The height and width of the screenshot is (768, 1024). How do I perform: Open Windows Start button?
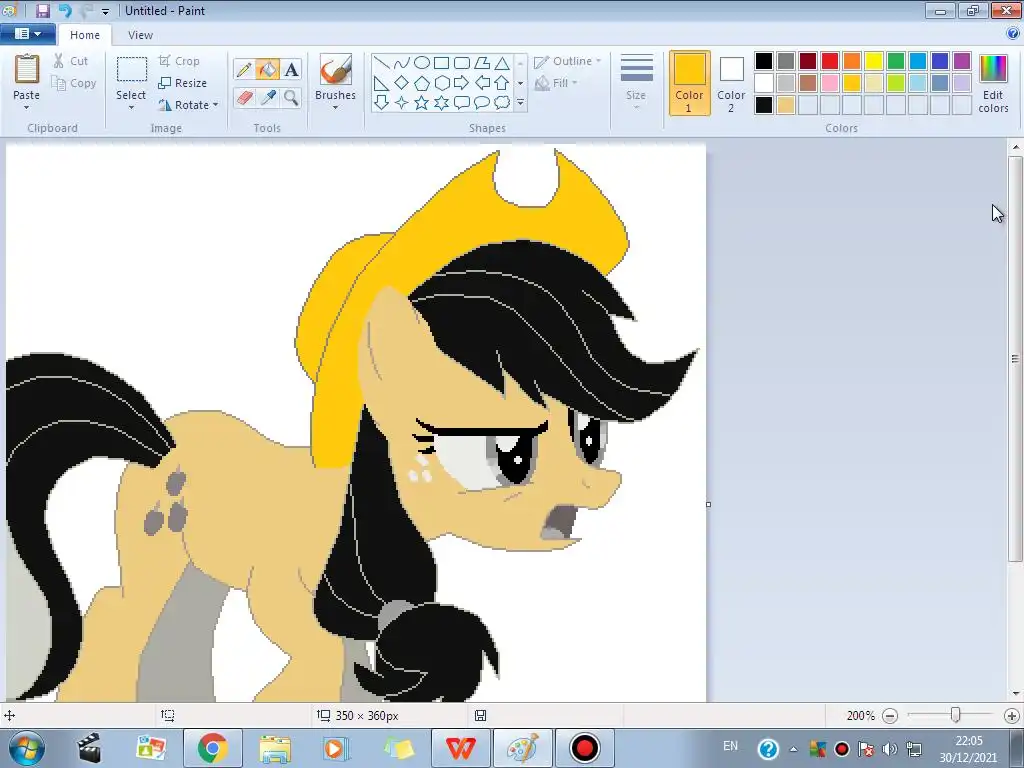coord(26,748)
